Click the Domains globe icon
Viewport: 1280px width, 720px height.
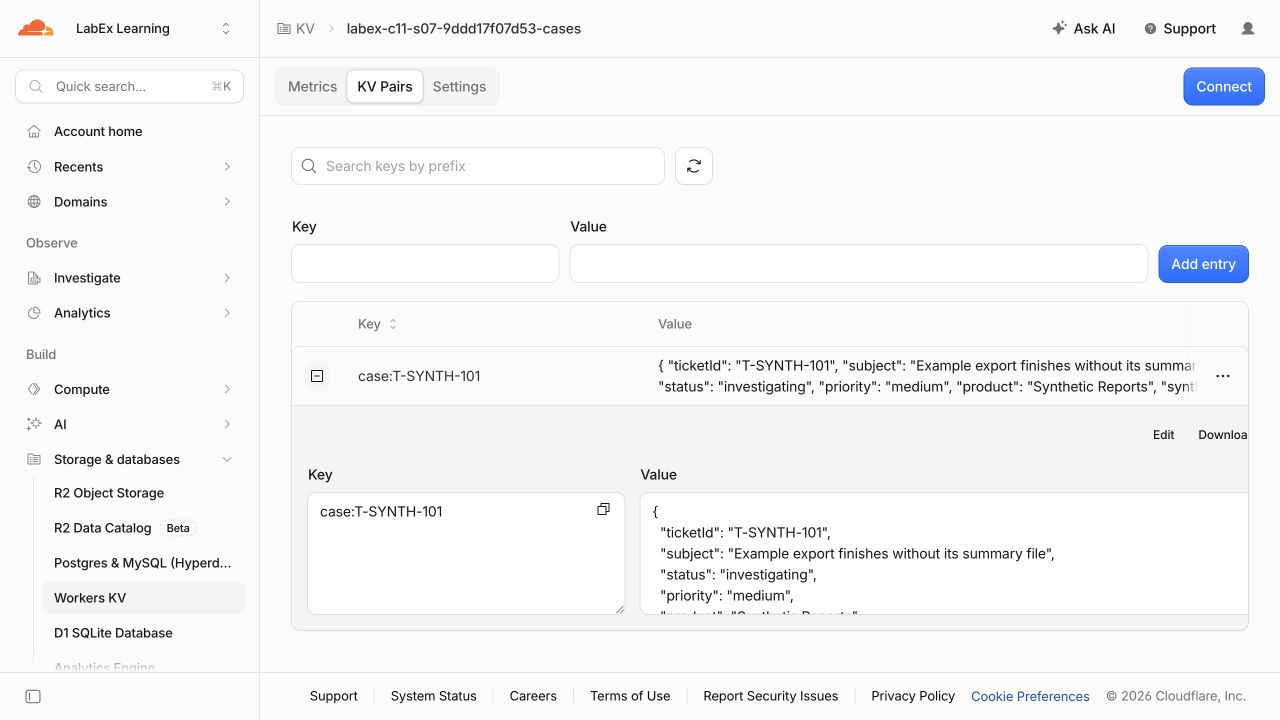pyautogui.click(x=34, y=202)
